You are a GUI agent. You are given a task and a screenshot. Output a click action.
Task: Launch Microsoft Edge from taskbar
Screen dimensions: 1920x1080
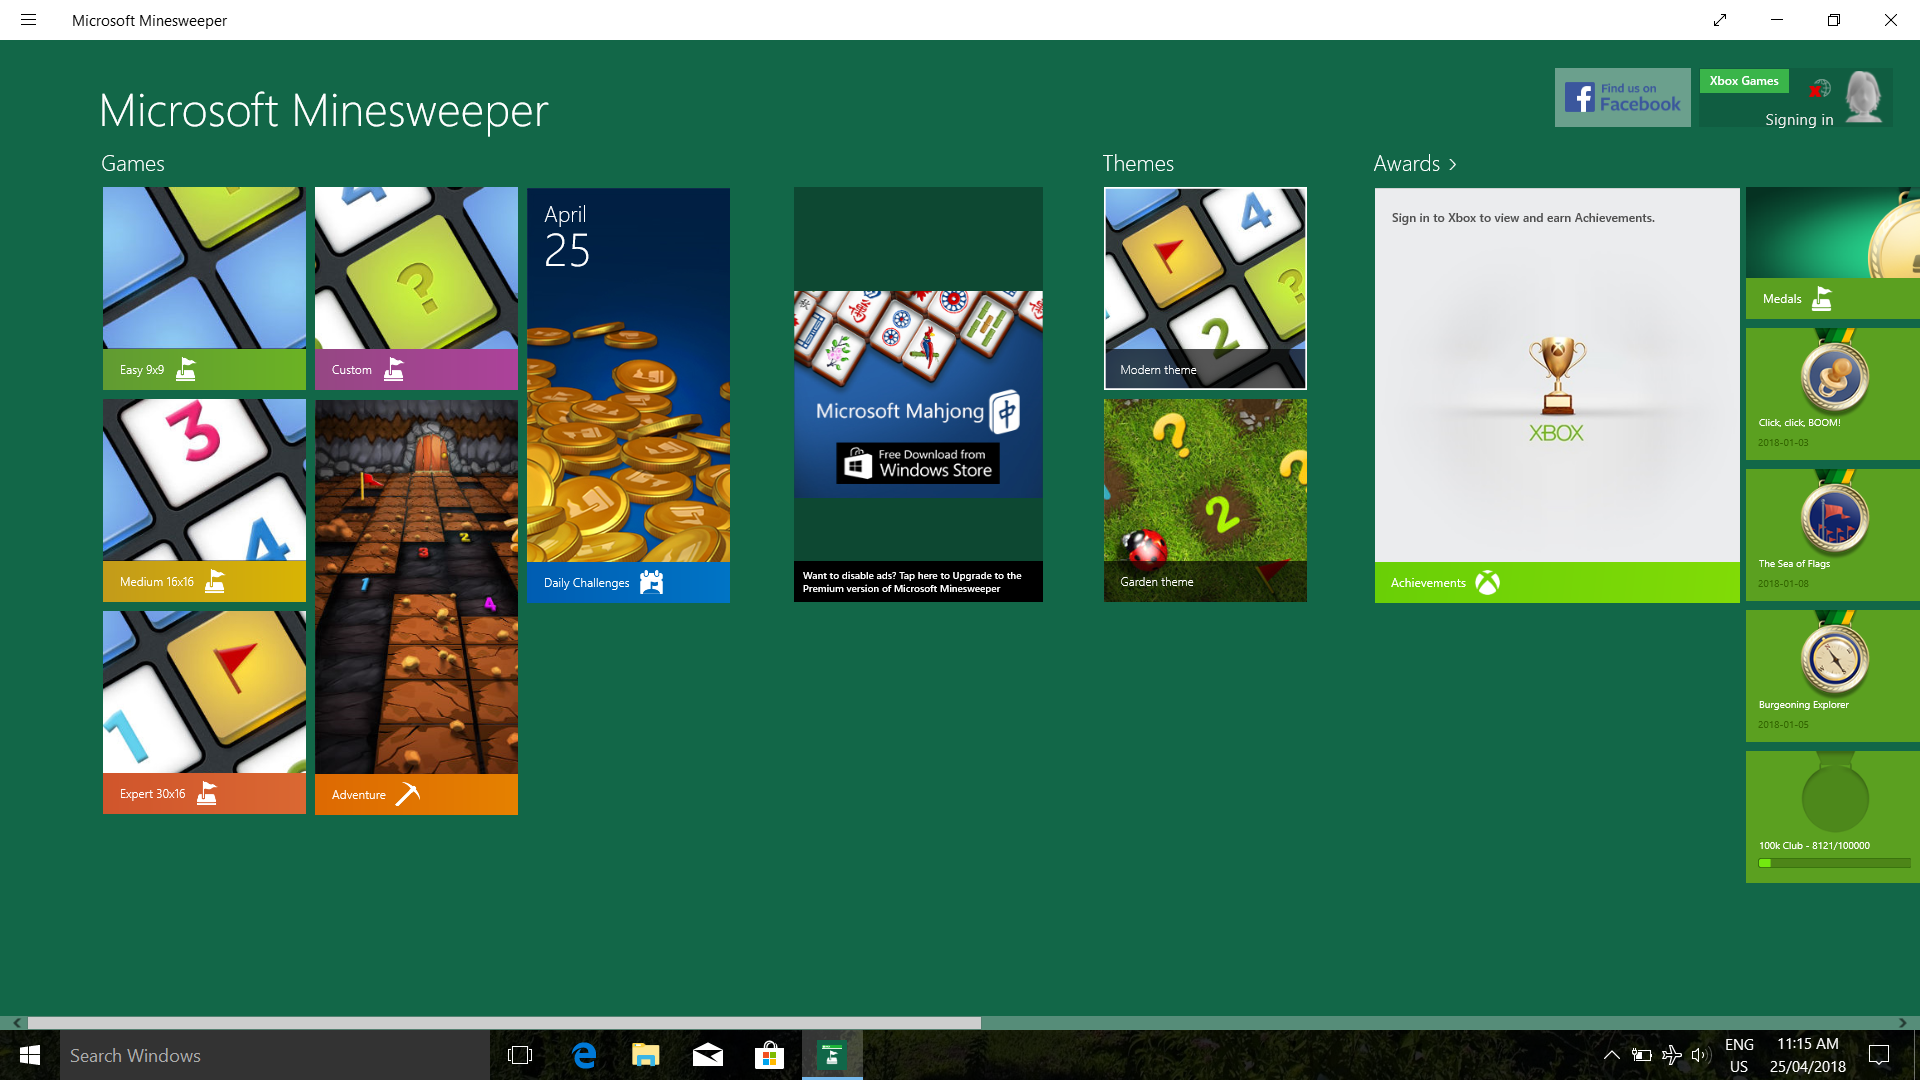click(584, 1055)
